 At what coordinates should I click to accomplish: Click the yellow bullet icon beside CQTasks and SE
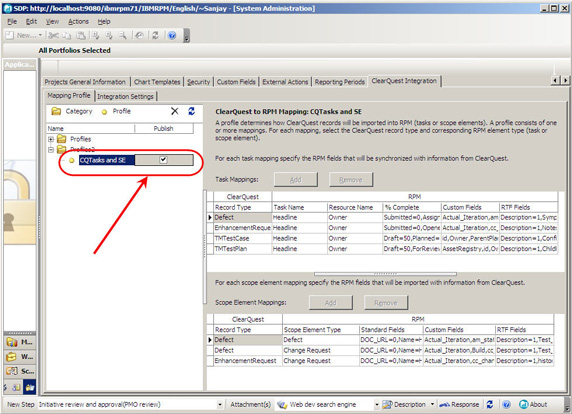pos(72,160)
